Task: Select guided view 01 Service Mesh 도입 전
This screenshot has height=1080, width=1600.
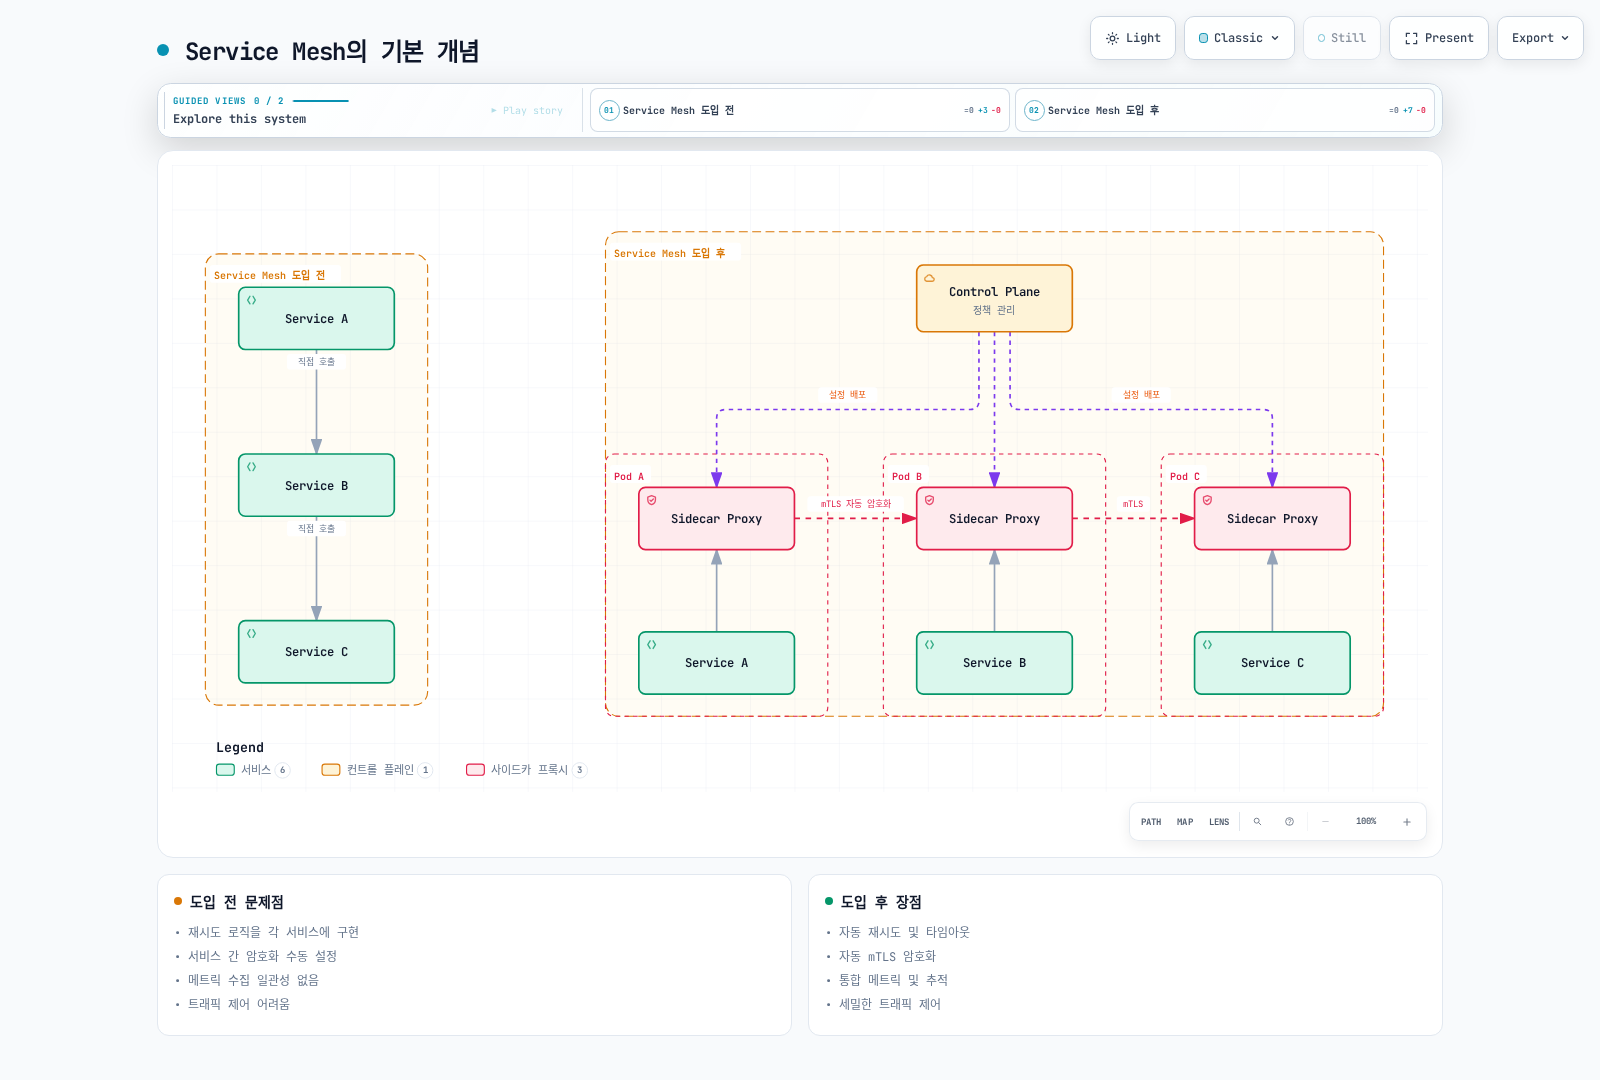Action: click(799, 110)
